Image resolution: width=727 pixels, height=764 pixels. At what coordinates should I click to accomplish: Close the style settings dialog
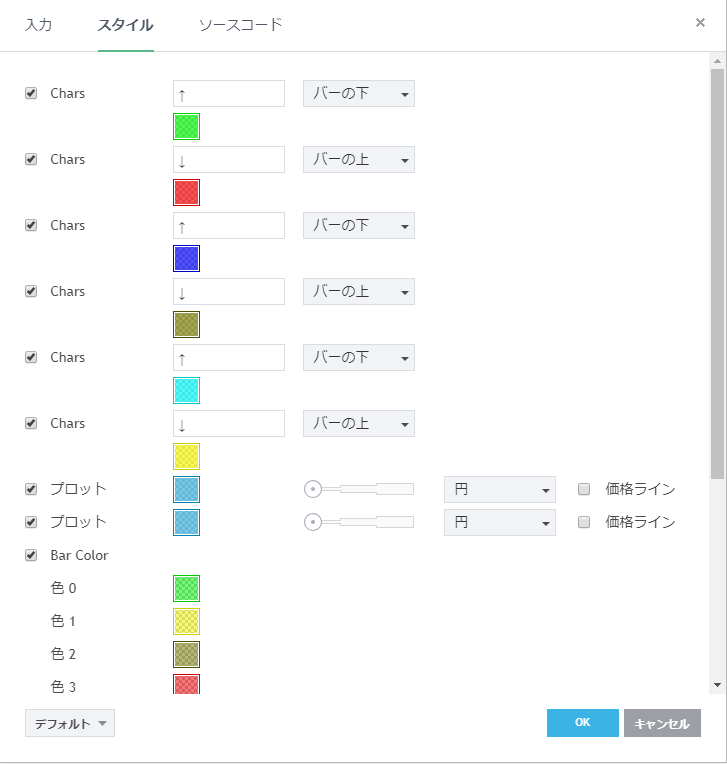point(700,23)
